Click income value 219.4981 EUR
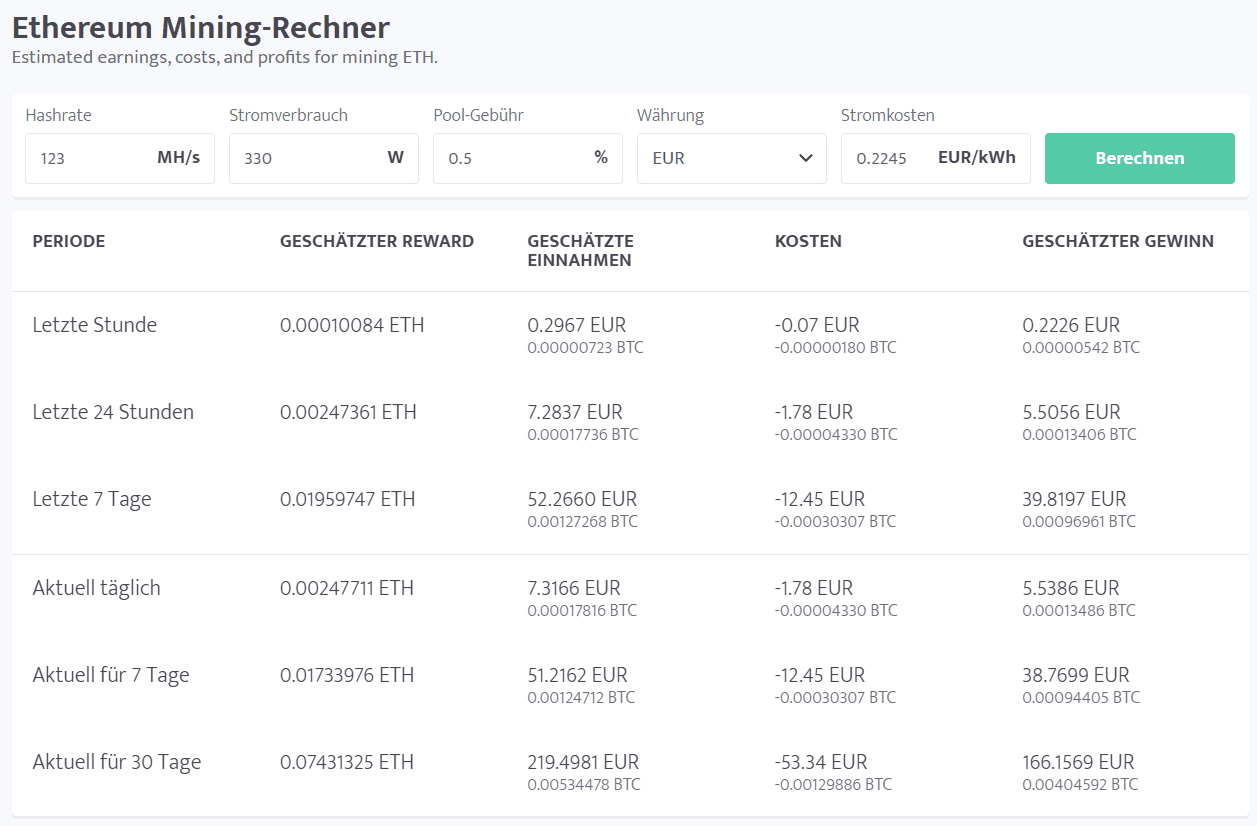1257x826 pixels. (583, 762)
